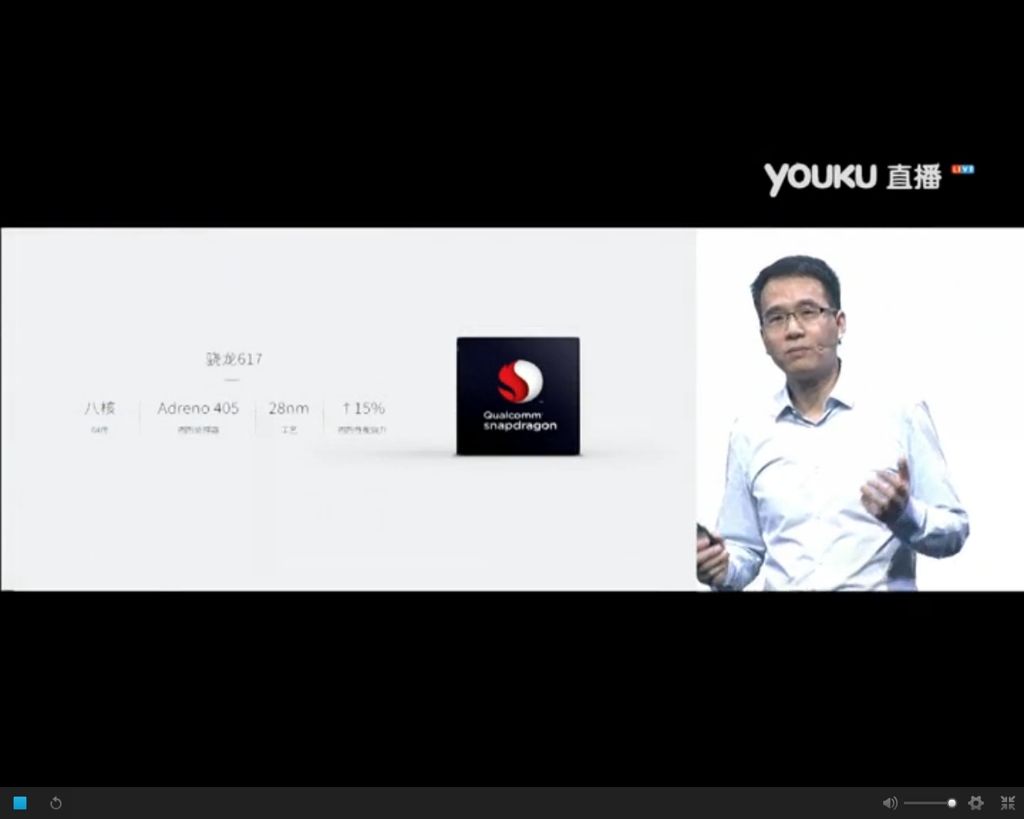Click the Qualcomm Snapdragon chip image
The image size is (1024, 819).
518,396
